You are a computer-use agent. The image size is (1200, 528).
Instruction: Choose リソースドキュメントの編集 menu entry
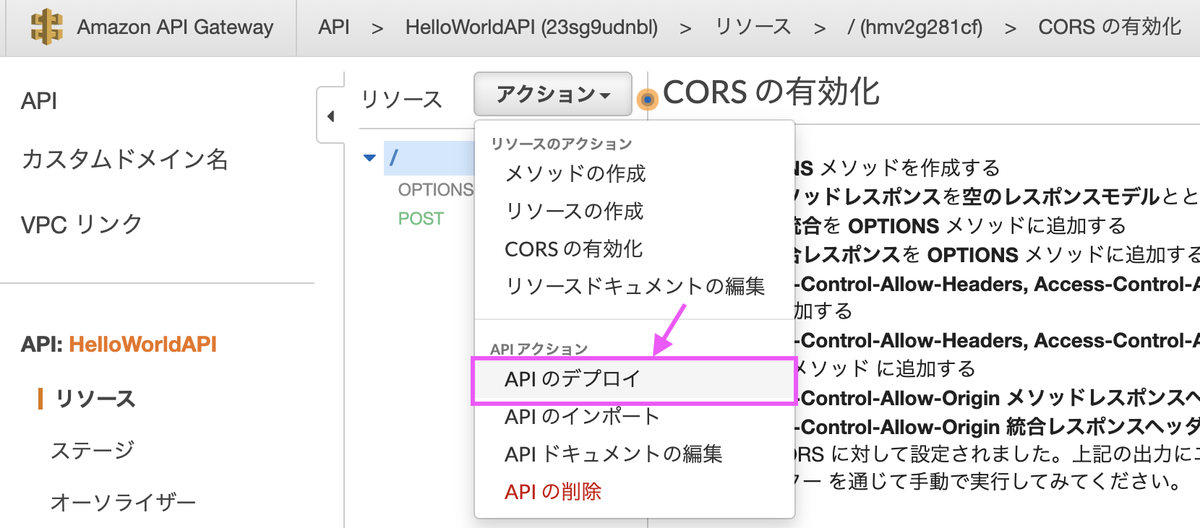tap(634, 287)
